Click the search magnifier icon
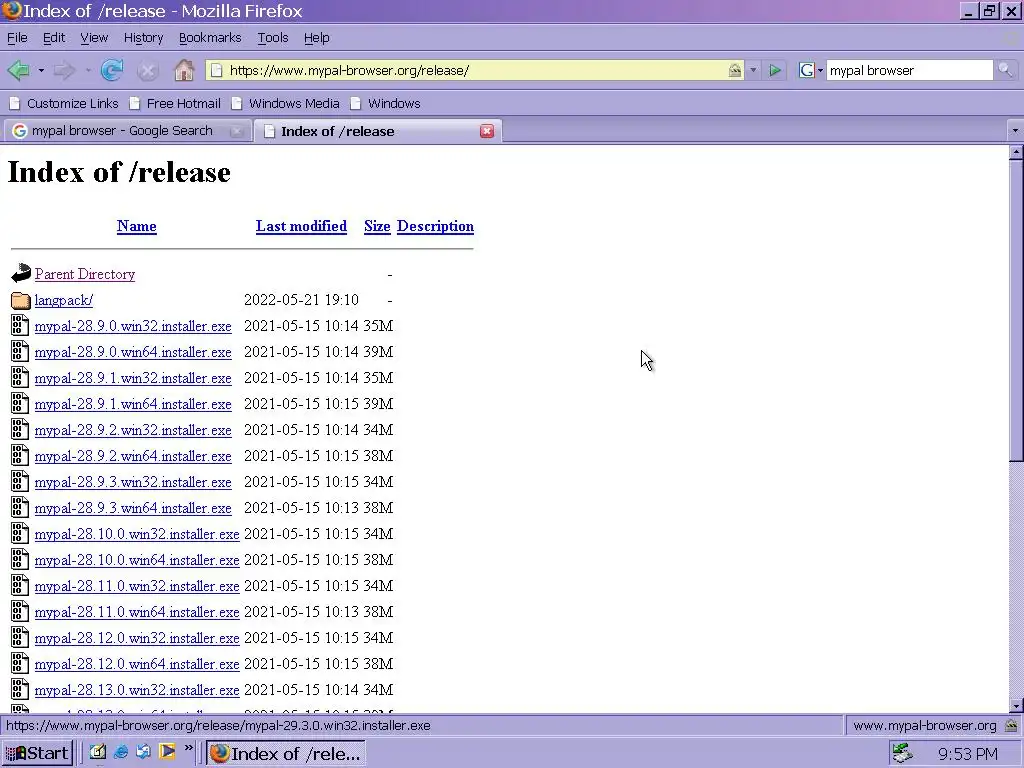Image resolution: width=1024 pixels, height=768 pixels. pyautogui.click(x=1005, y=71)
